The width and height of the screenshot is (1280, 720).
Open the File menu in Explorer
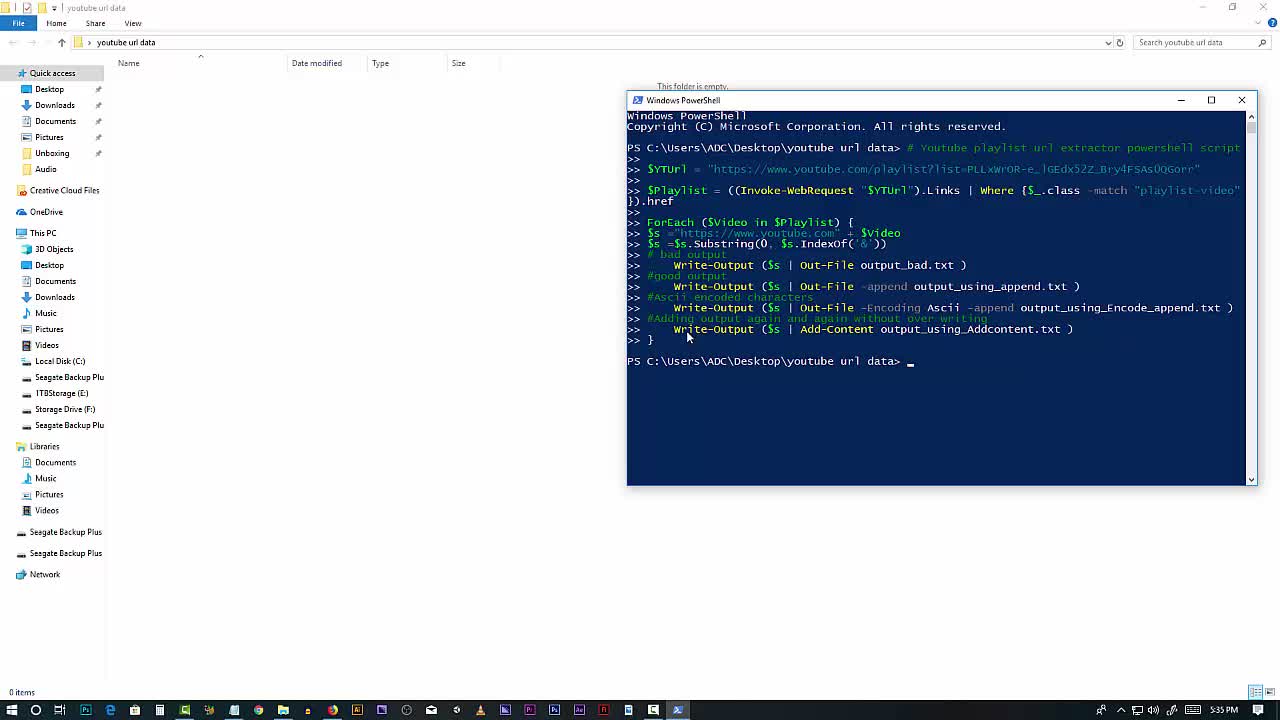click(x=18, y=23)
